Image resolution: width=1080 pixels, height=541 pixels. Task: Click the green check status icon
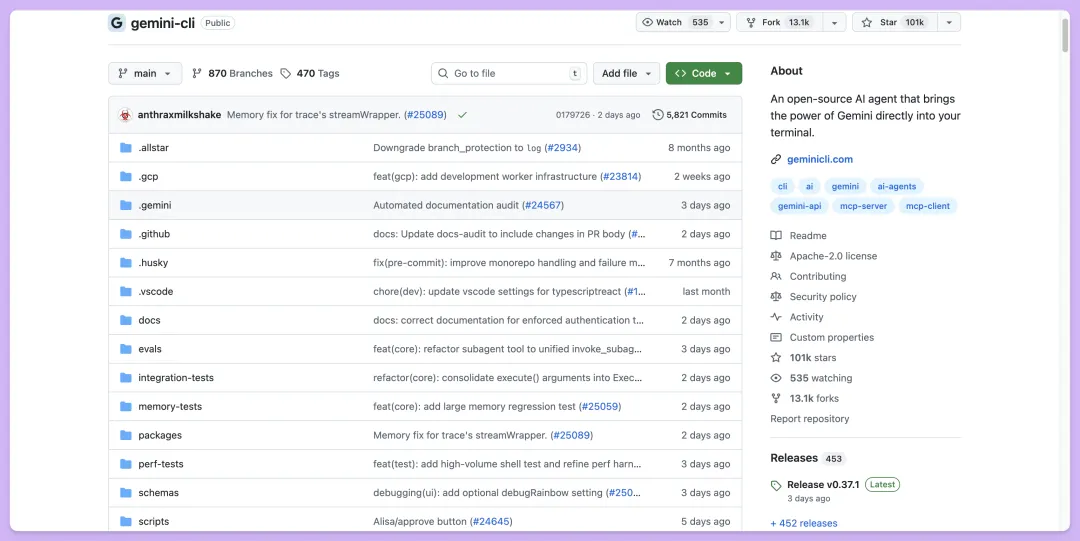tap(462, 115)
